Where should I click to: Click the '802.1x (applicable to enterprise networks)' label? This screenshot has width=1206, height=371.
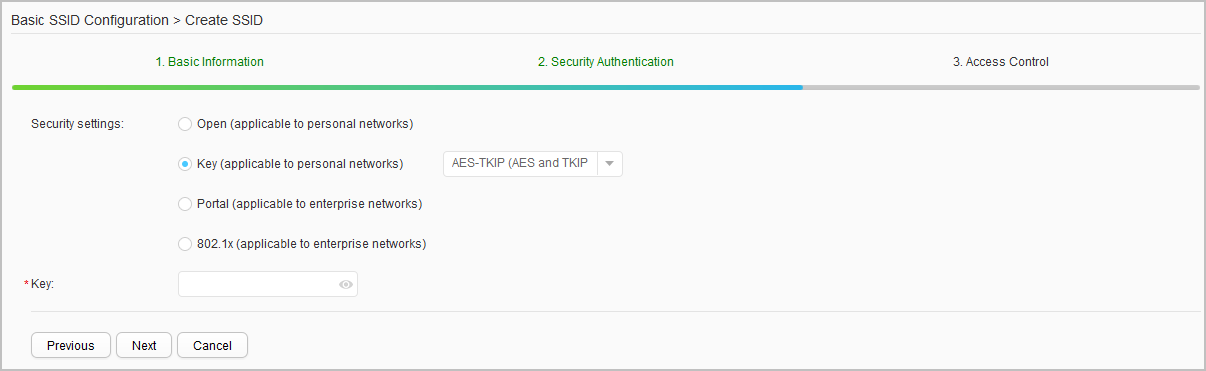click(x=312, y=244)
